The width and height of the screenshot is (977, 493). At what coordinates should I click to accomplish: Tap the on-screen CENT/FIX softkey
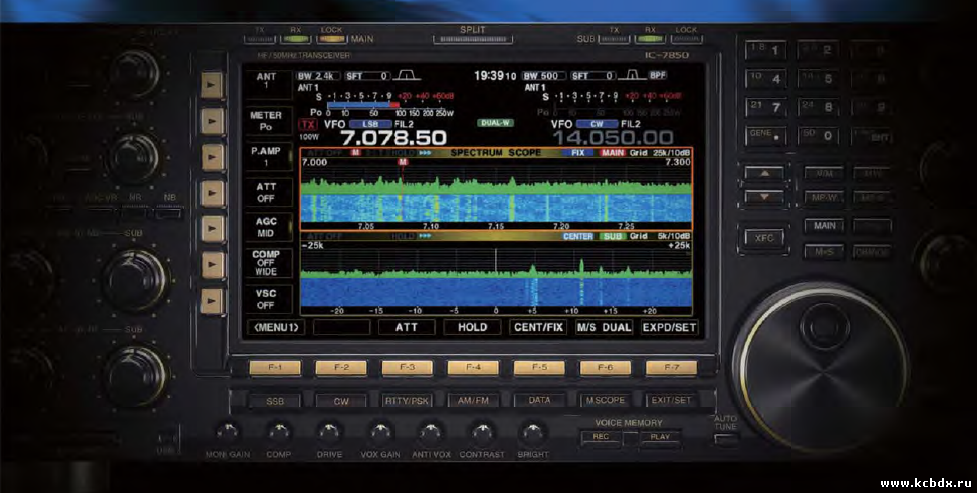pos(538,327)
